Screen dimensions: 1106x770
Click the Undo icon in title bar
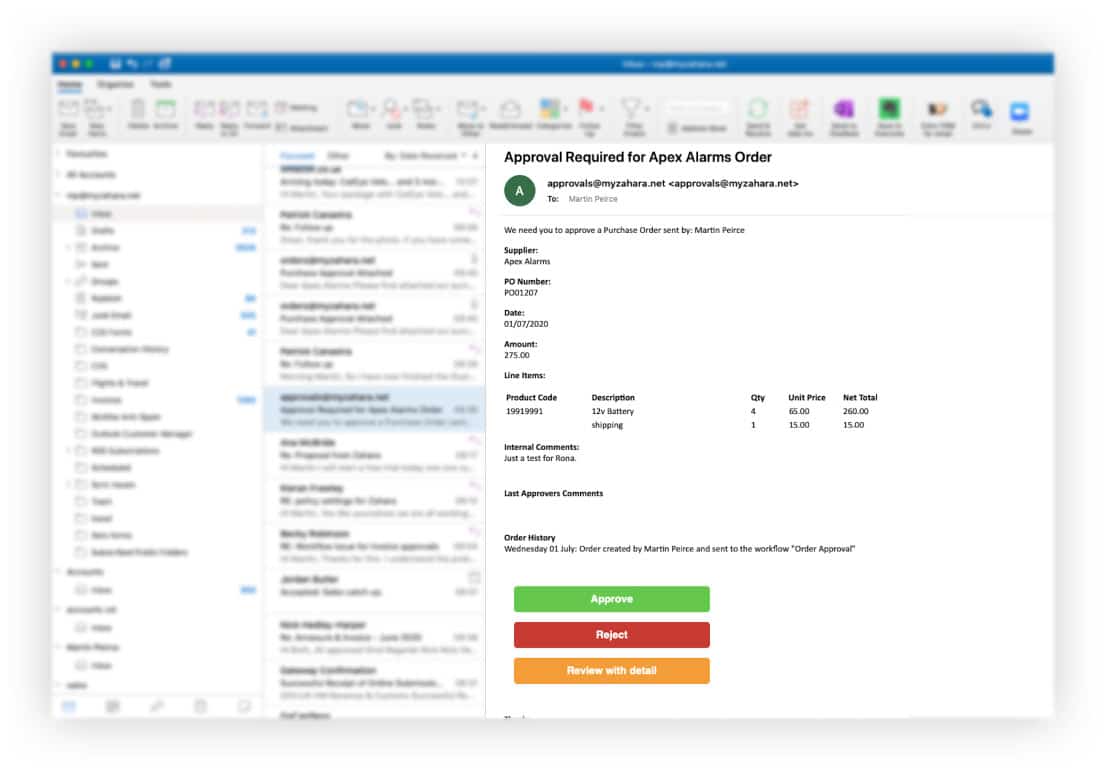coord(131,63)
